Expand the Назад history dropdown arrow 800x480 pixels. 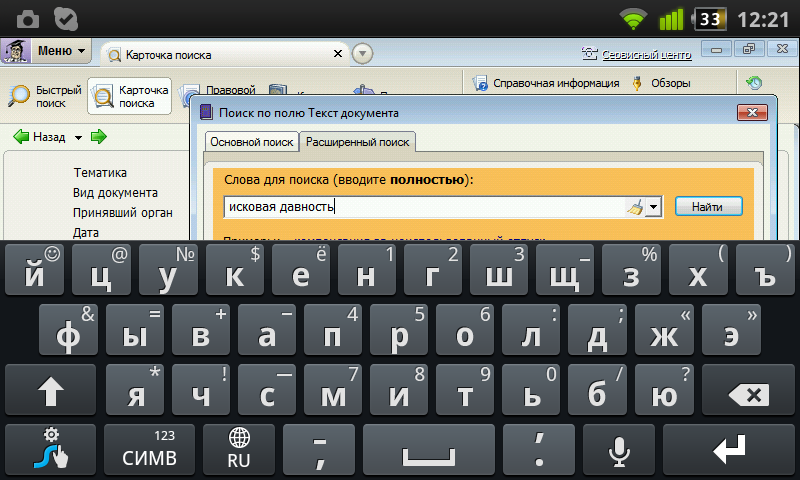pos(78,137)
